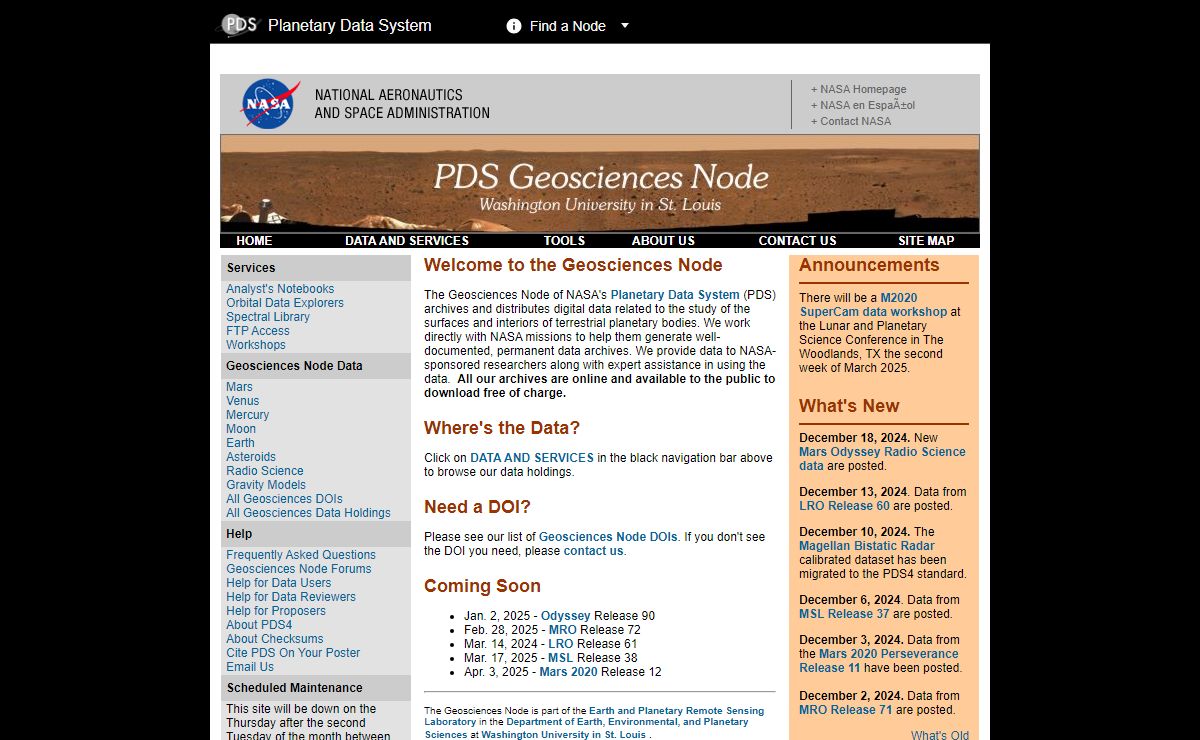The image size is (1200, 740).
Task: Select Mars under Geosciences Node Data
Action: (239, 387)
